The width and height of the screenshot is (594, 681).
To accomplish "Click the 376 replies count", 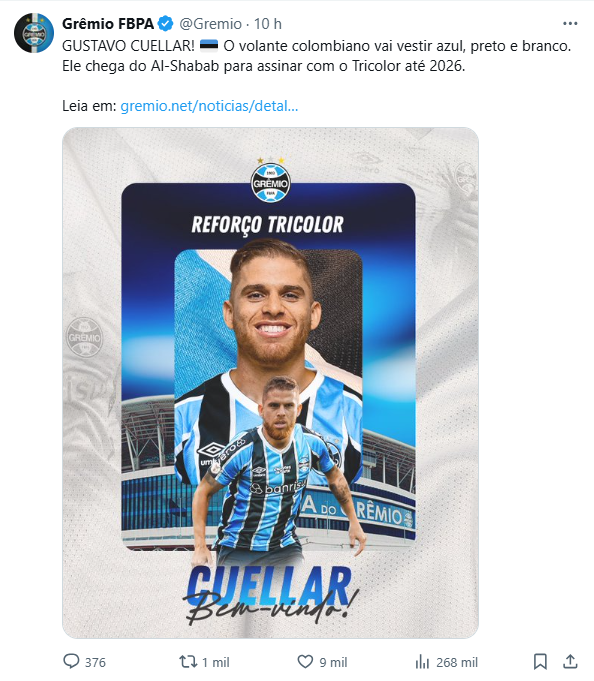I will tap(95, 662).
